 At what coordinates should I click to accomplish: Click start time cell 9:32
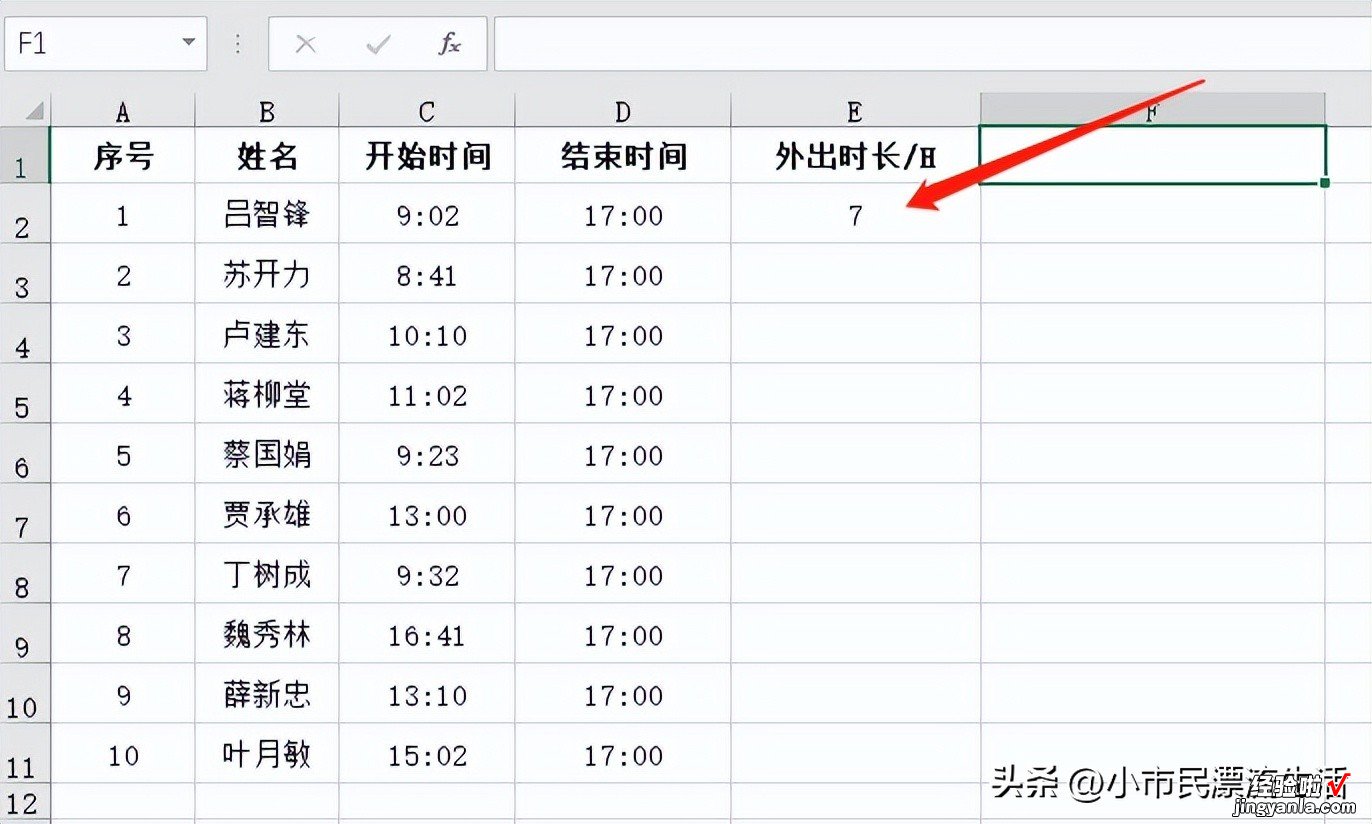[427, 574]
